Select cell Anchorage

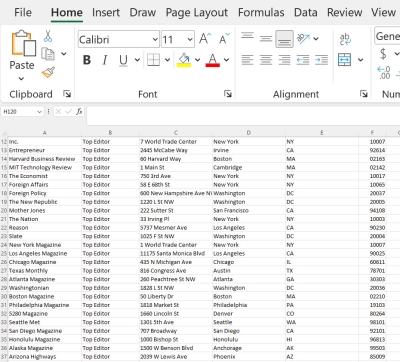click(249, 348)
